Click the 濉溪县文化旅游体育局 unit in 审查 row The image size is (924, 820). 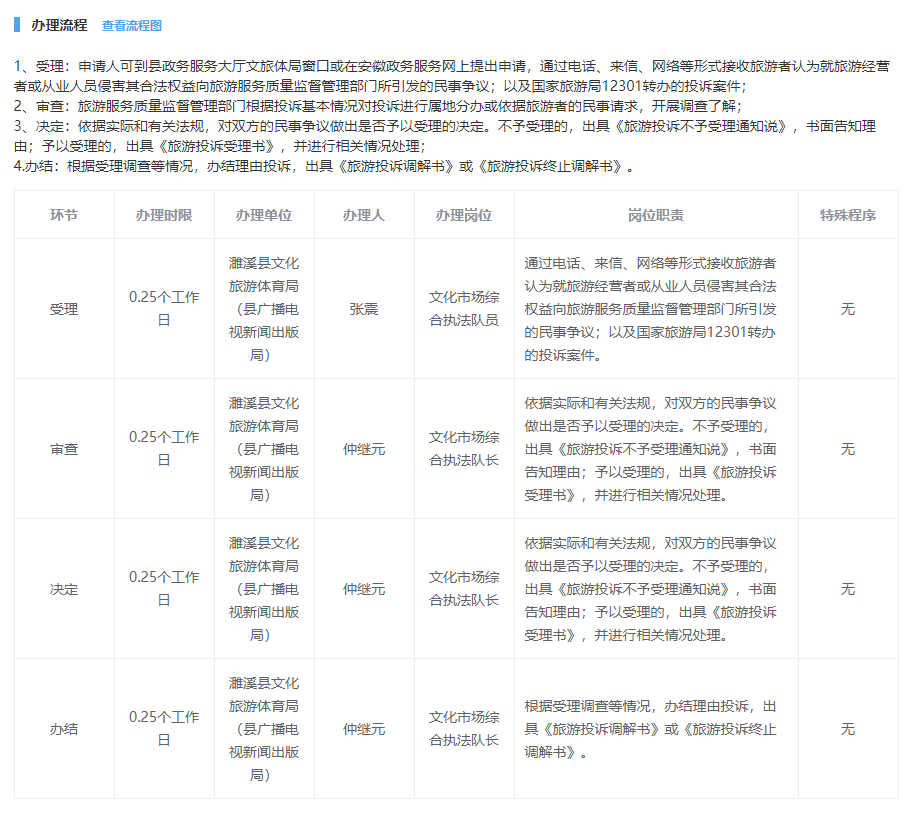click(264, 449)
